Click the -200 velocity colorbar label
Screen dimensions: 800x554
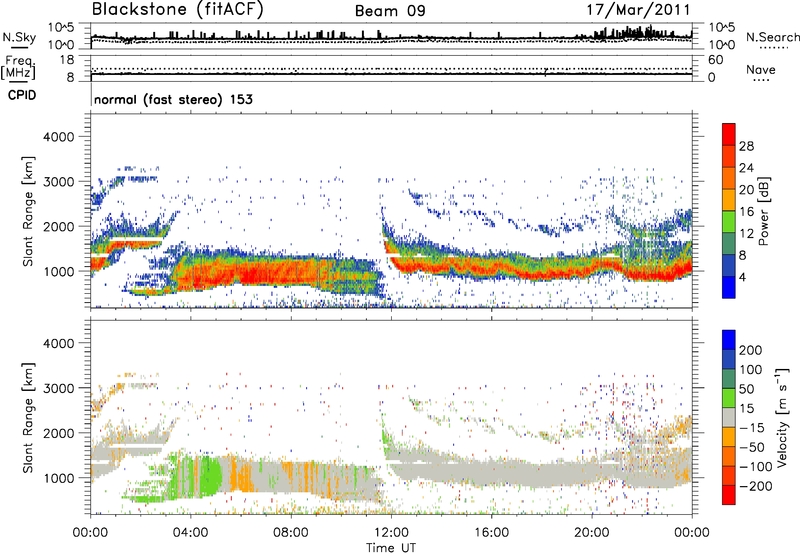[x=756, y=486]
